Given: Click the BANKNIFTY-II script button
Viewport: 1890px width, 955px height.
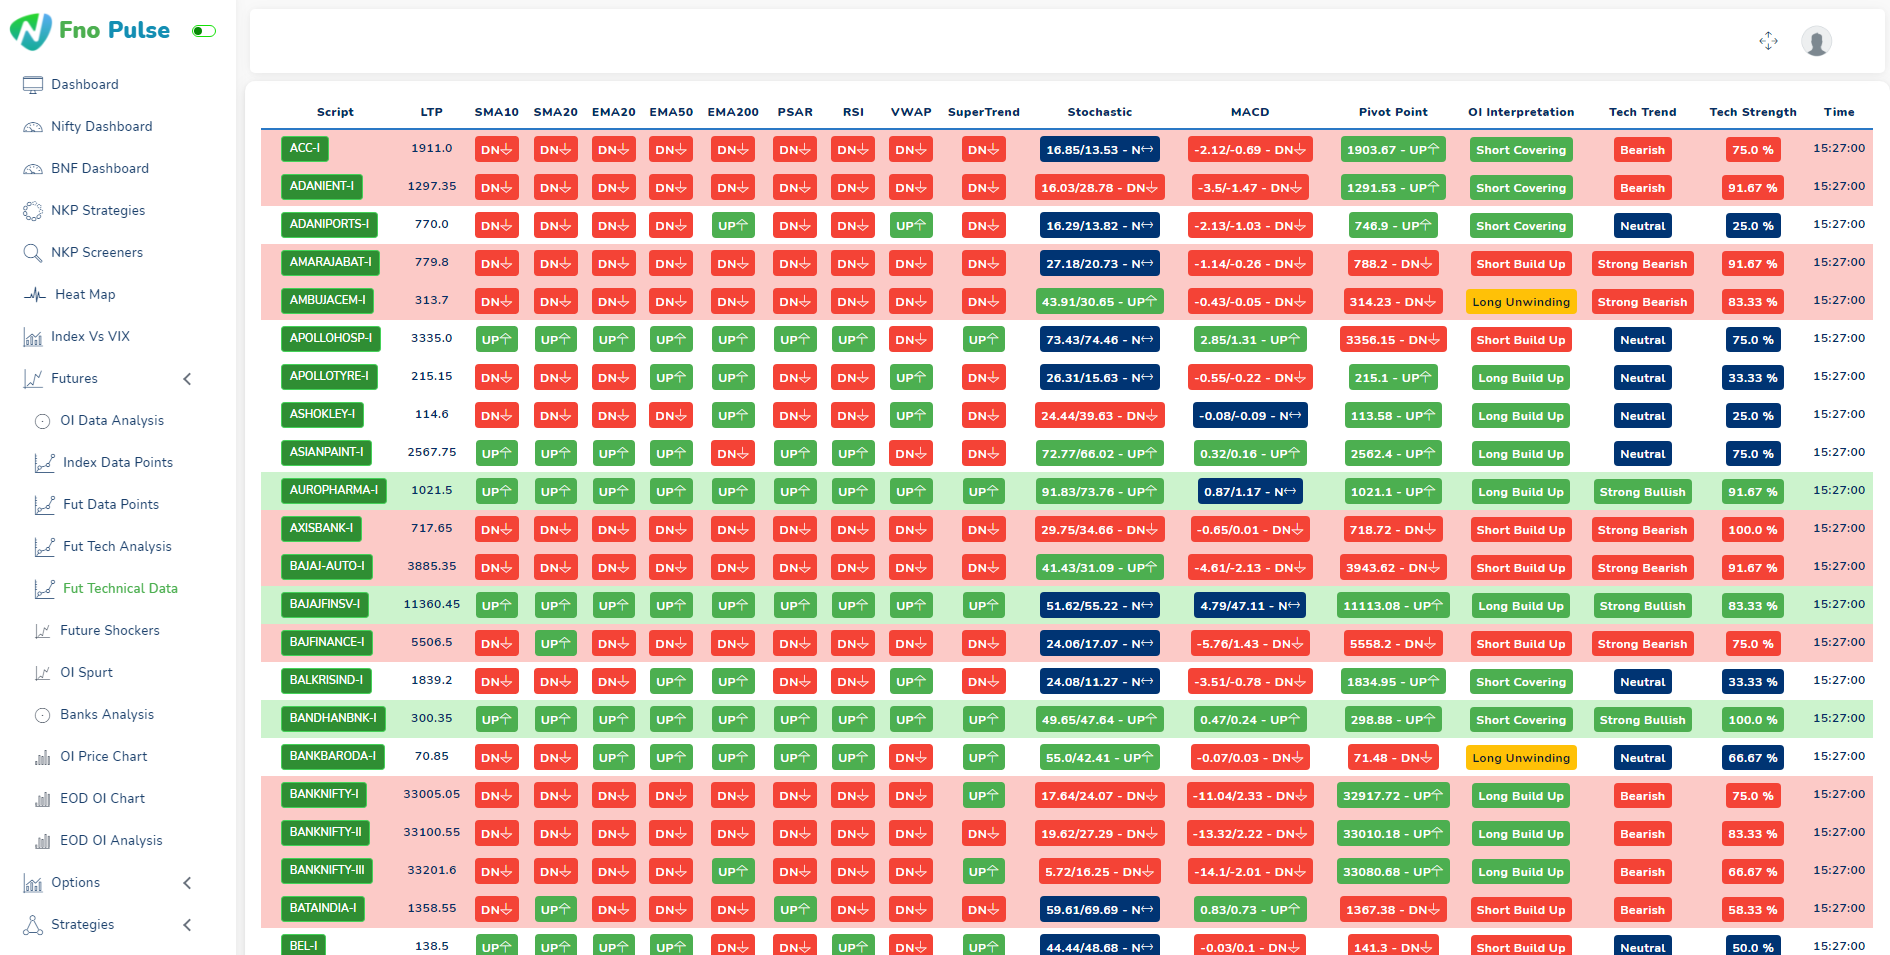Looking at the screenshot, I should pos(325,832).
